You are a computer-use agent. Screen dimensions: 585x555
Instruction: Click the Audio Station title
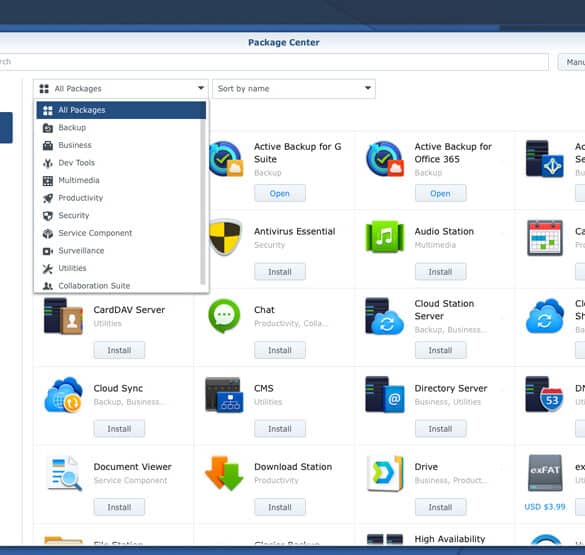tap(444, 231)
